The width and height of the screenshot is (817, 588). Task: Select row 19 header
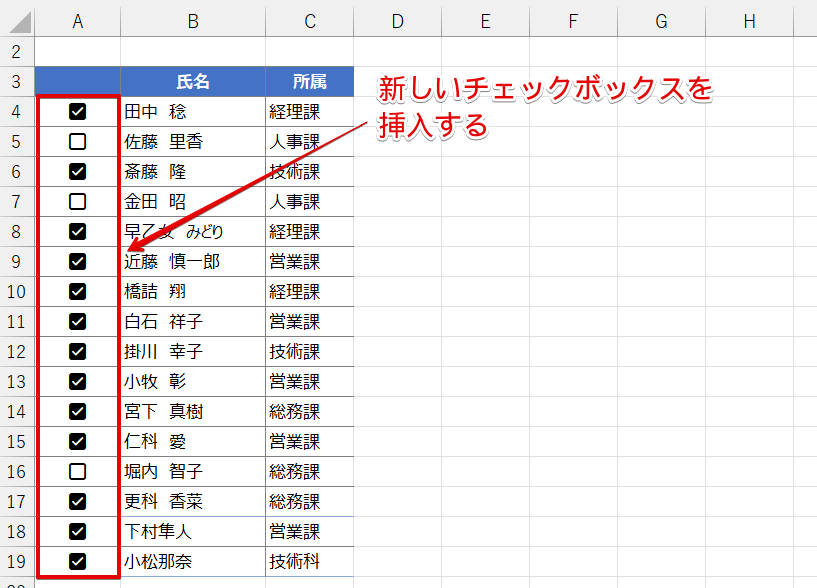coord(17,561)
